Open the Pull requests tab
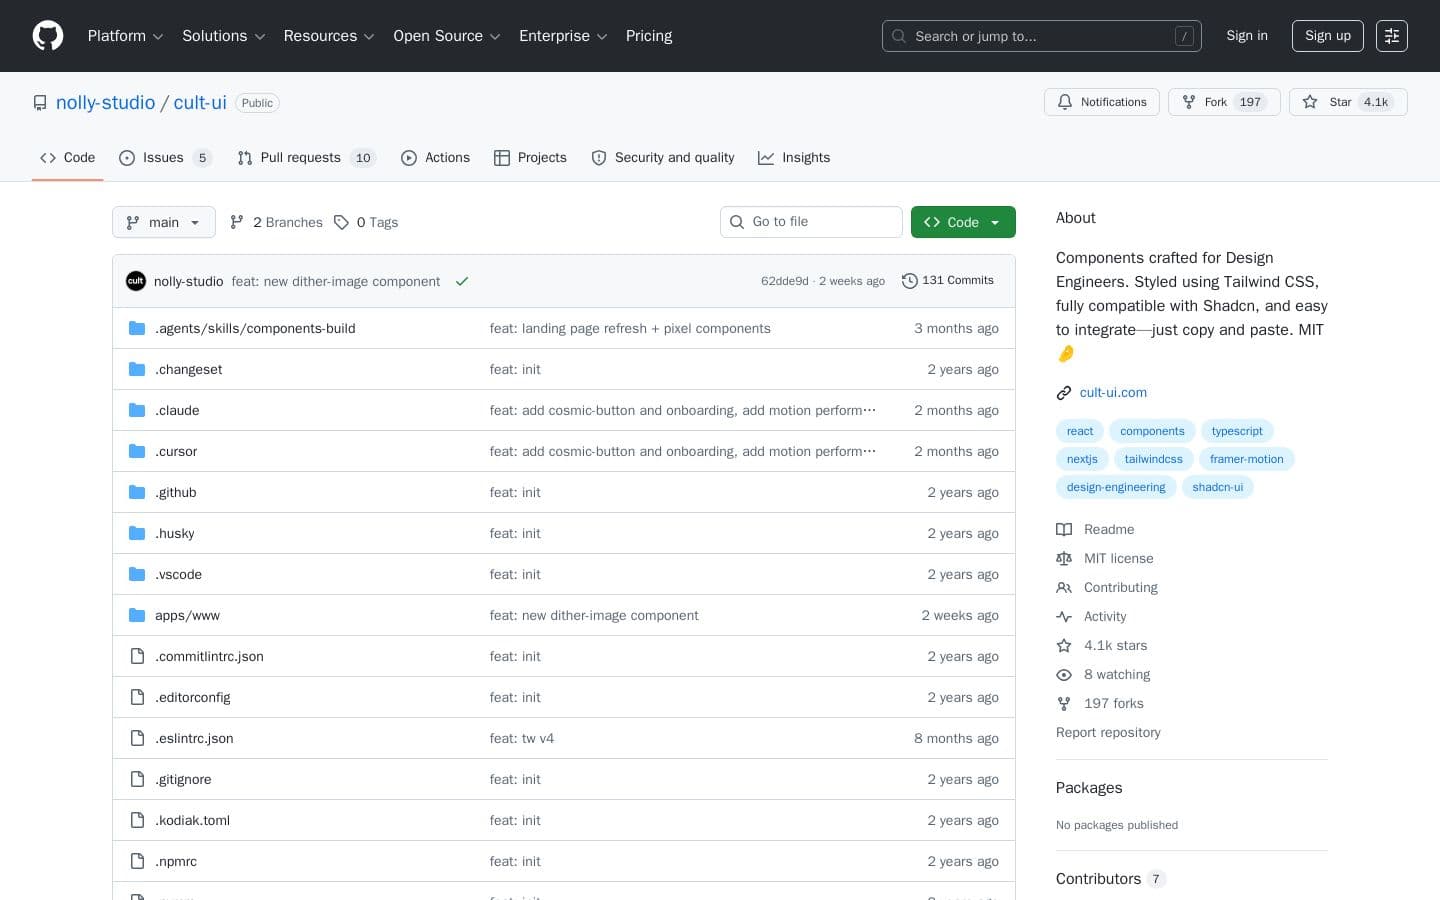Viewport: 1440px width, 900px height. (306, 158)
